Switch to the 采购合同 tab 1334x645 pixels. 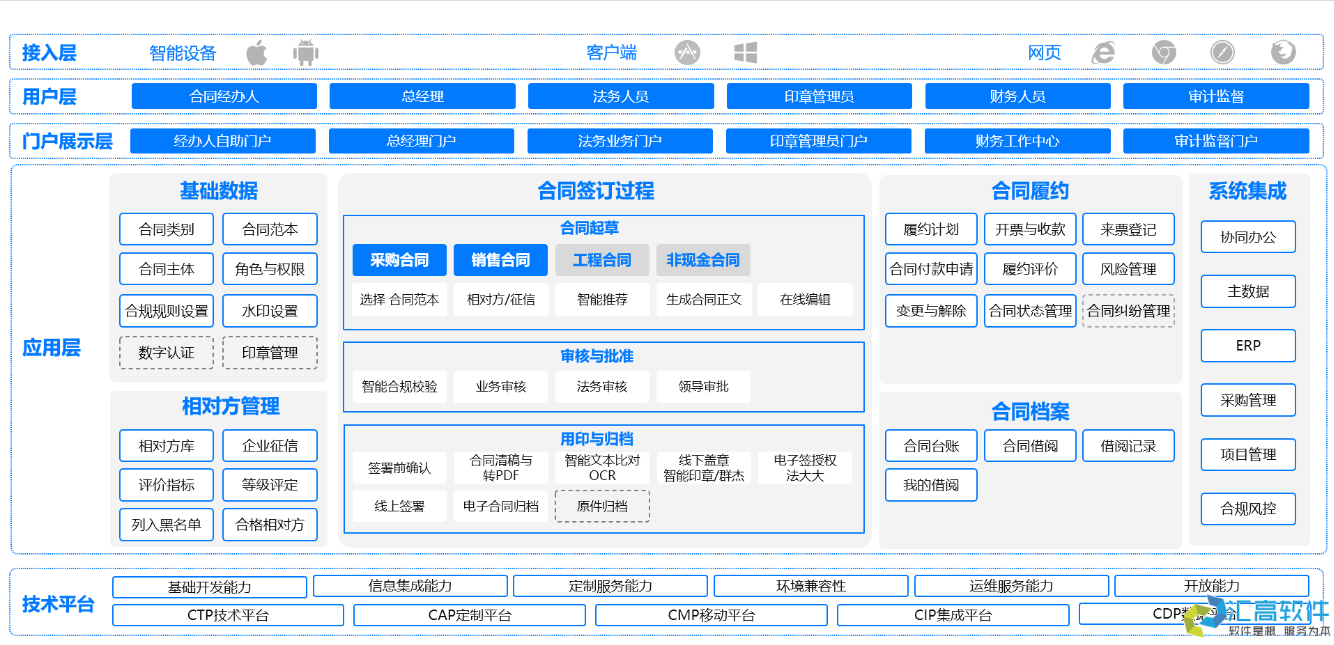click(x=399, y=260)
